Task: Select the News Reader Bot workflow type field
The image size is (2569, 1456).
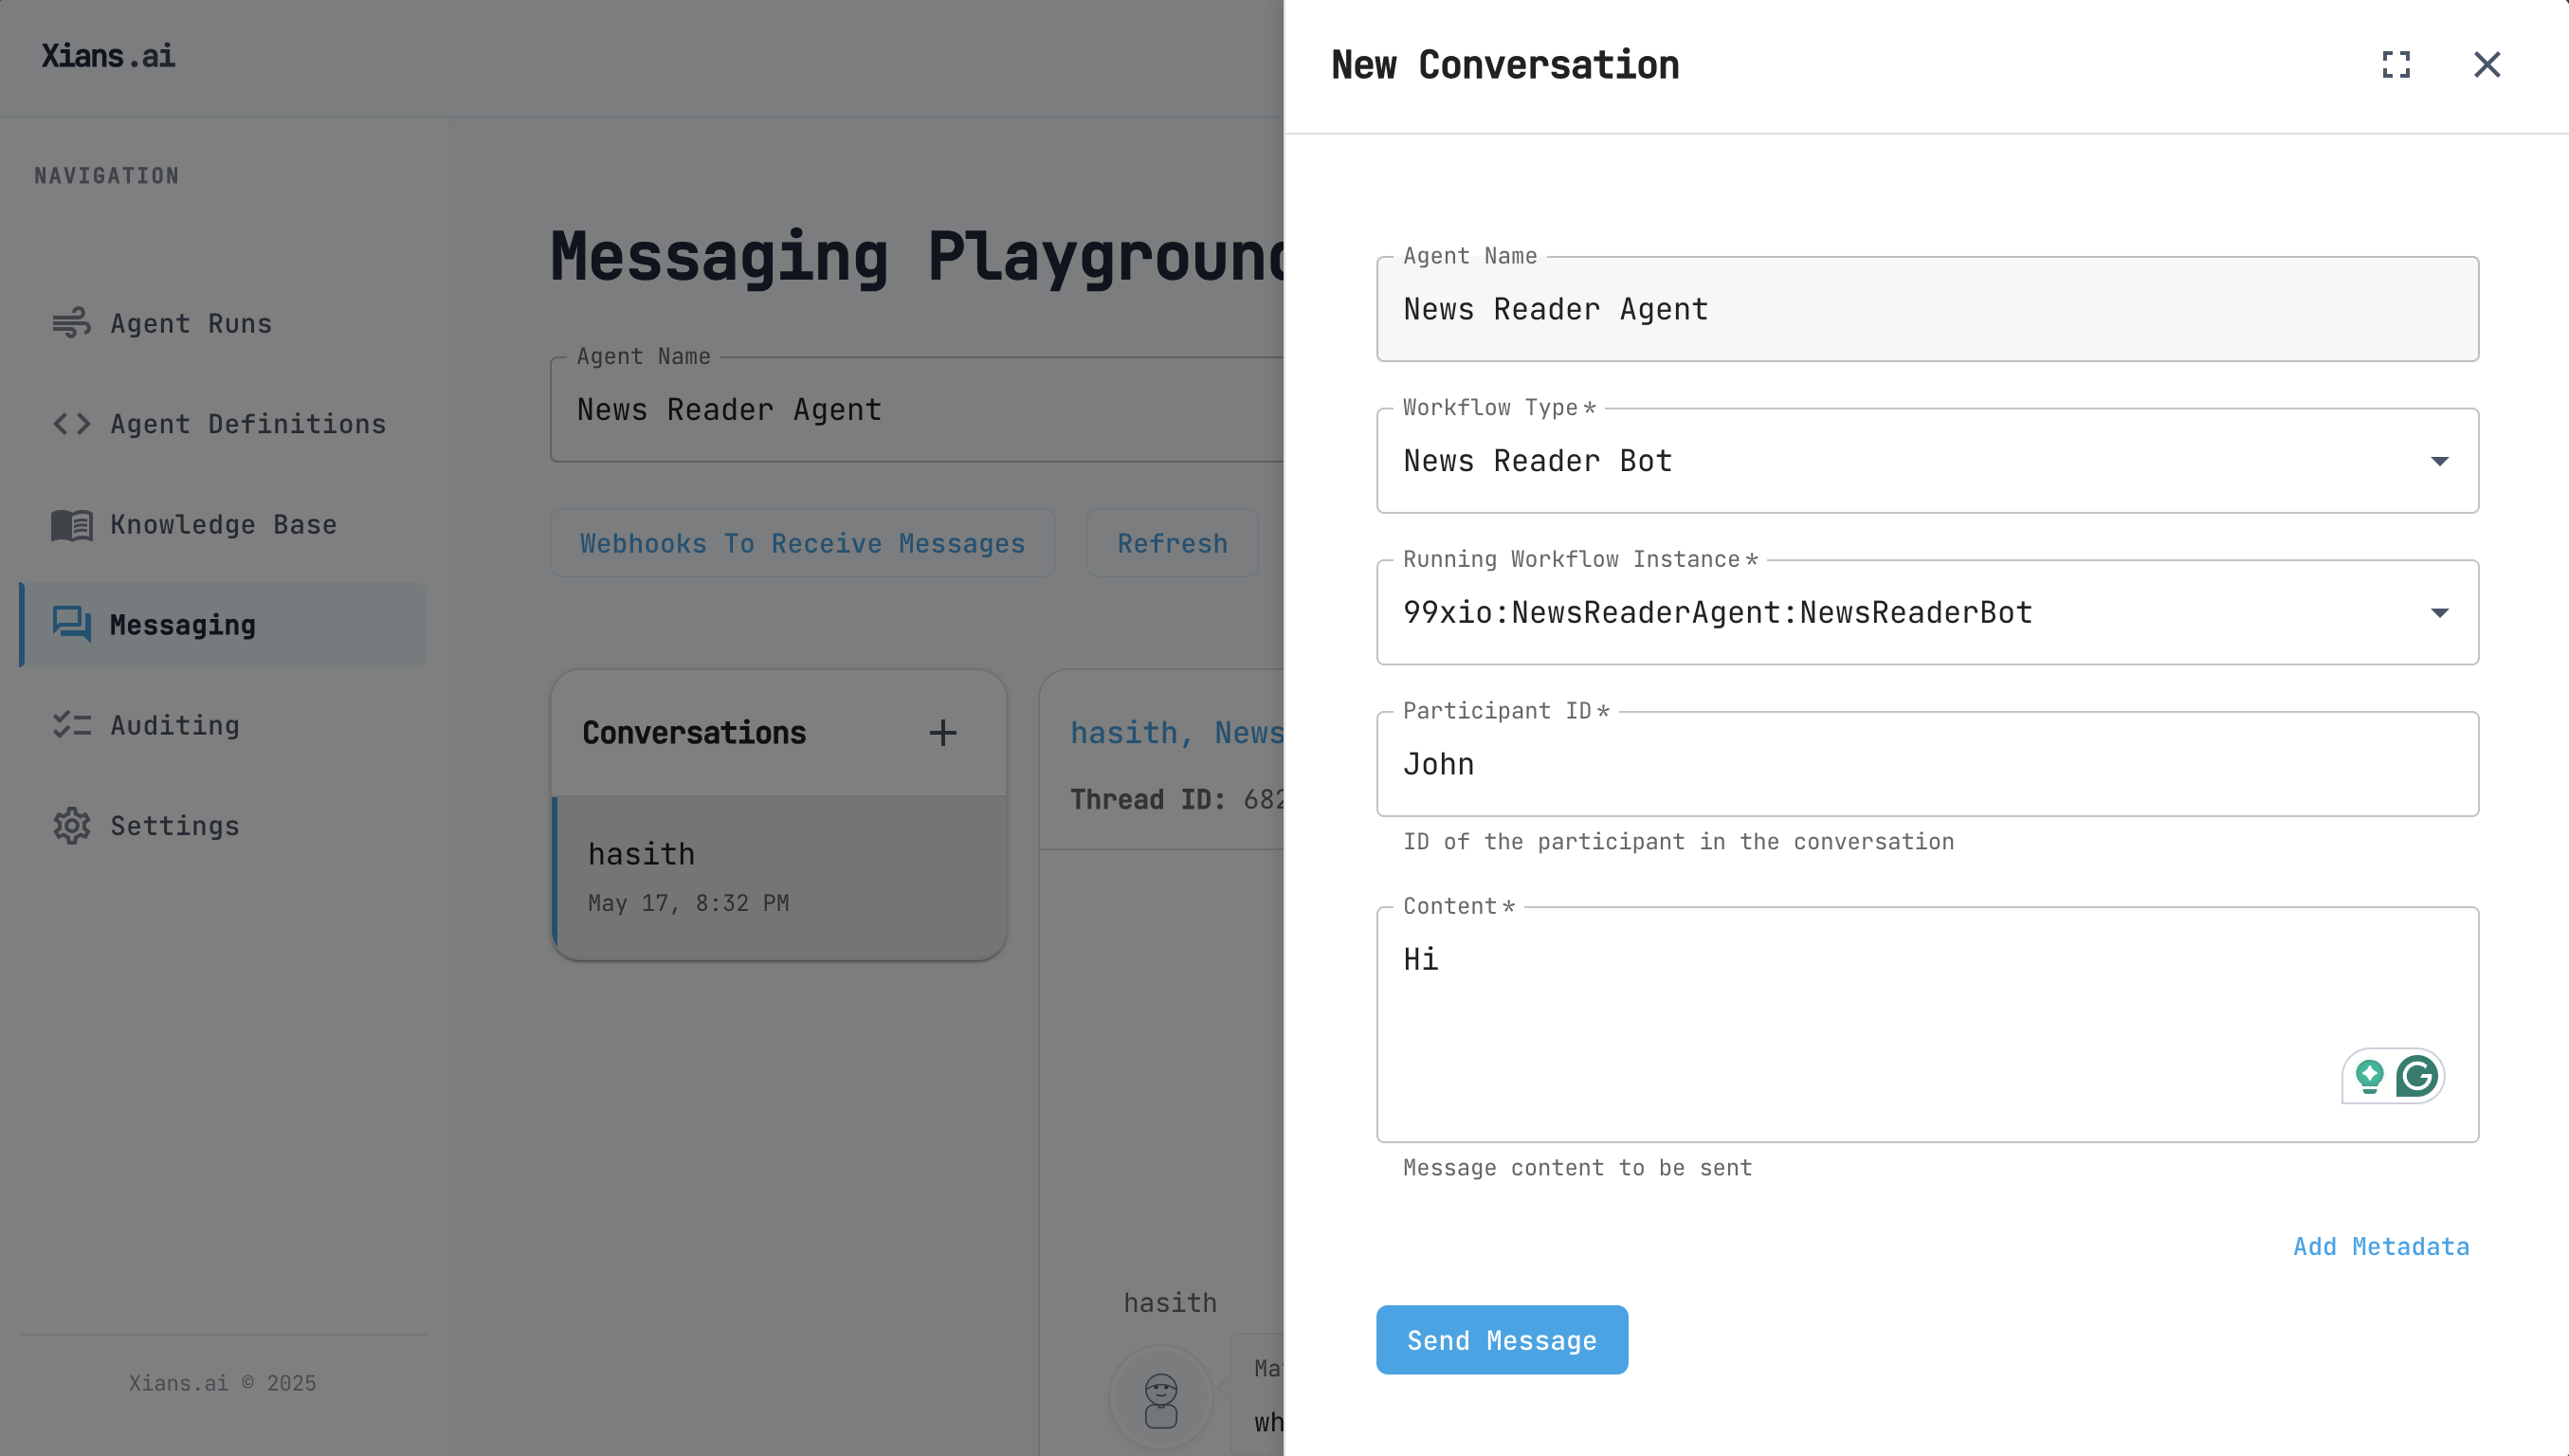Action: click(1927, 461)
